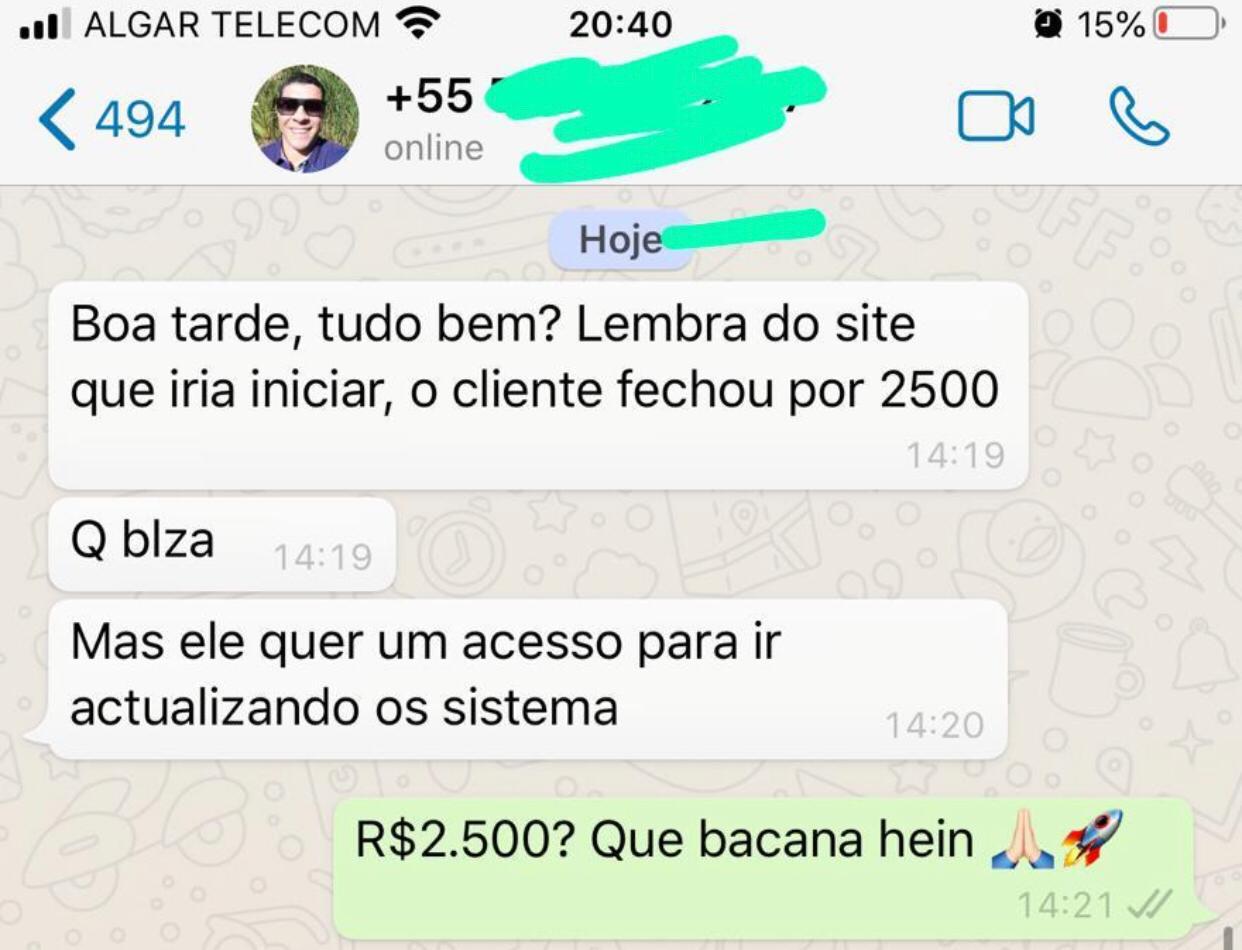
Task: Tap the chat scrollbar indicator
Action: tap(1228, 938)
